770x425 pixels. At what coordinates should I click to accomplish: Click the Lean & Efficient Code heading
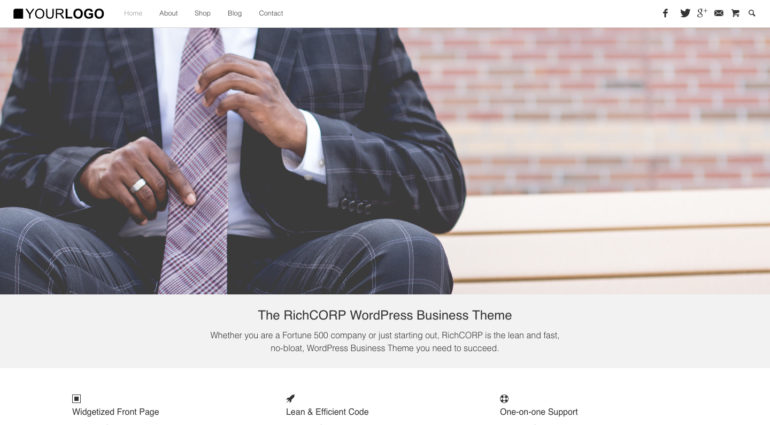point(328,412)
